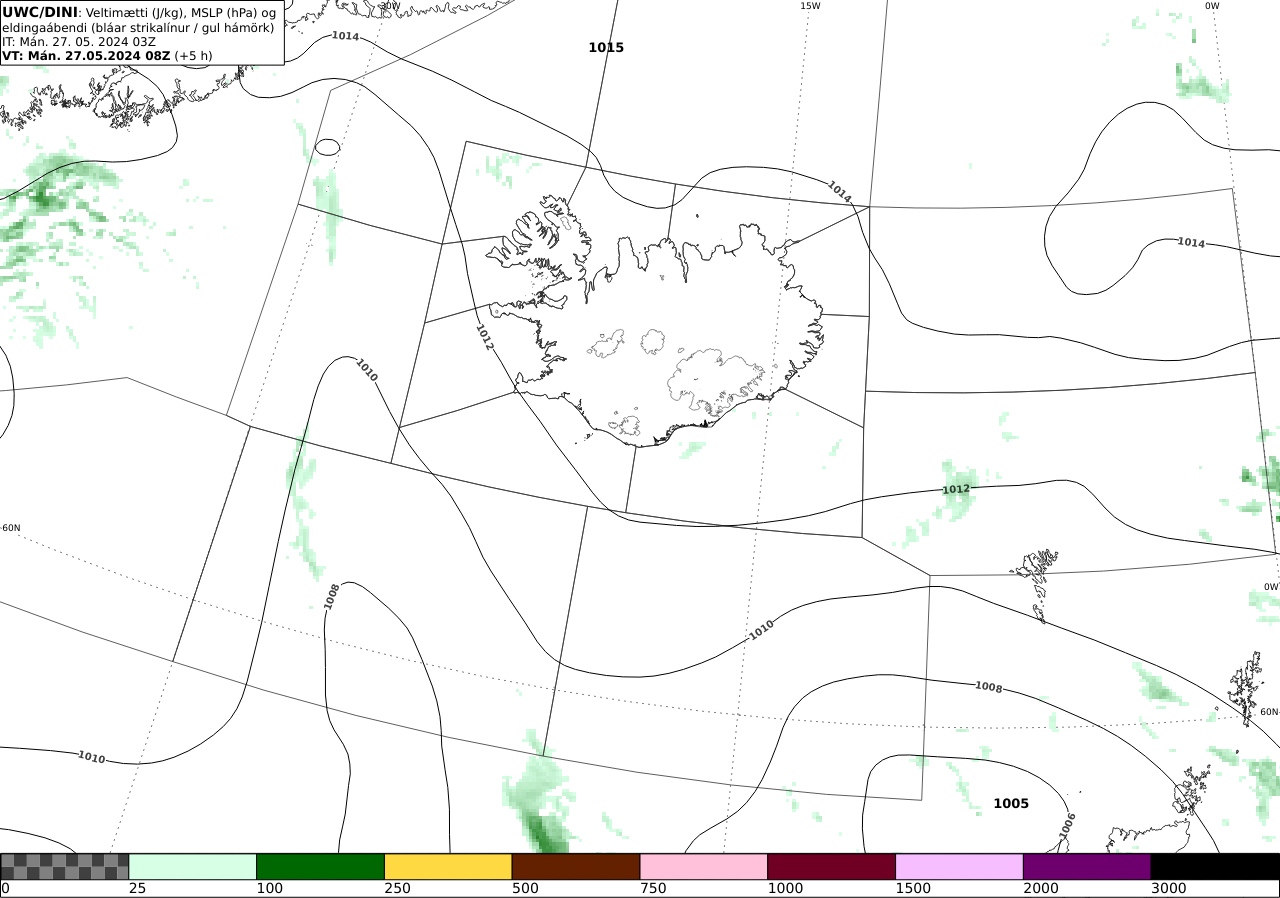The width and height of the screenshot is (1280, 898).
Task: Select the black above-3000 legend swatch
Action: tap(1215, 866)
